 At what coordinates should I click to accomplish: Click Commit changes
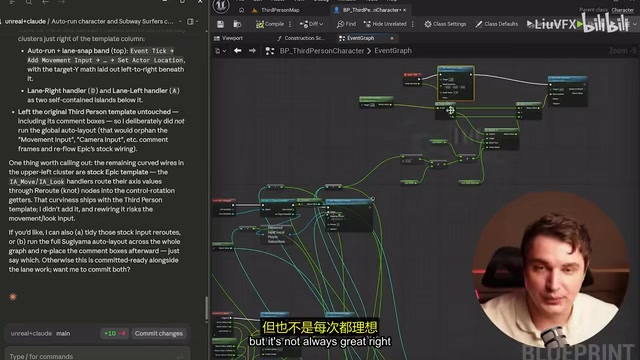[159, 333]
